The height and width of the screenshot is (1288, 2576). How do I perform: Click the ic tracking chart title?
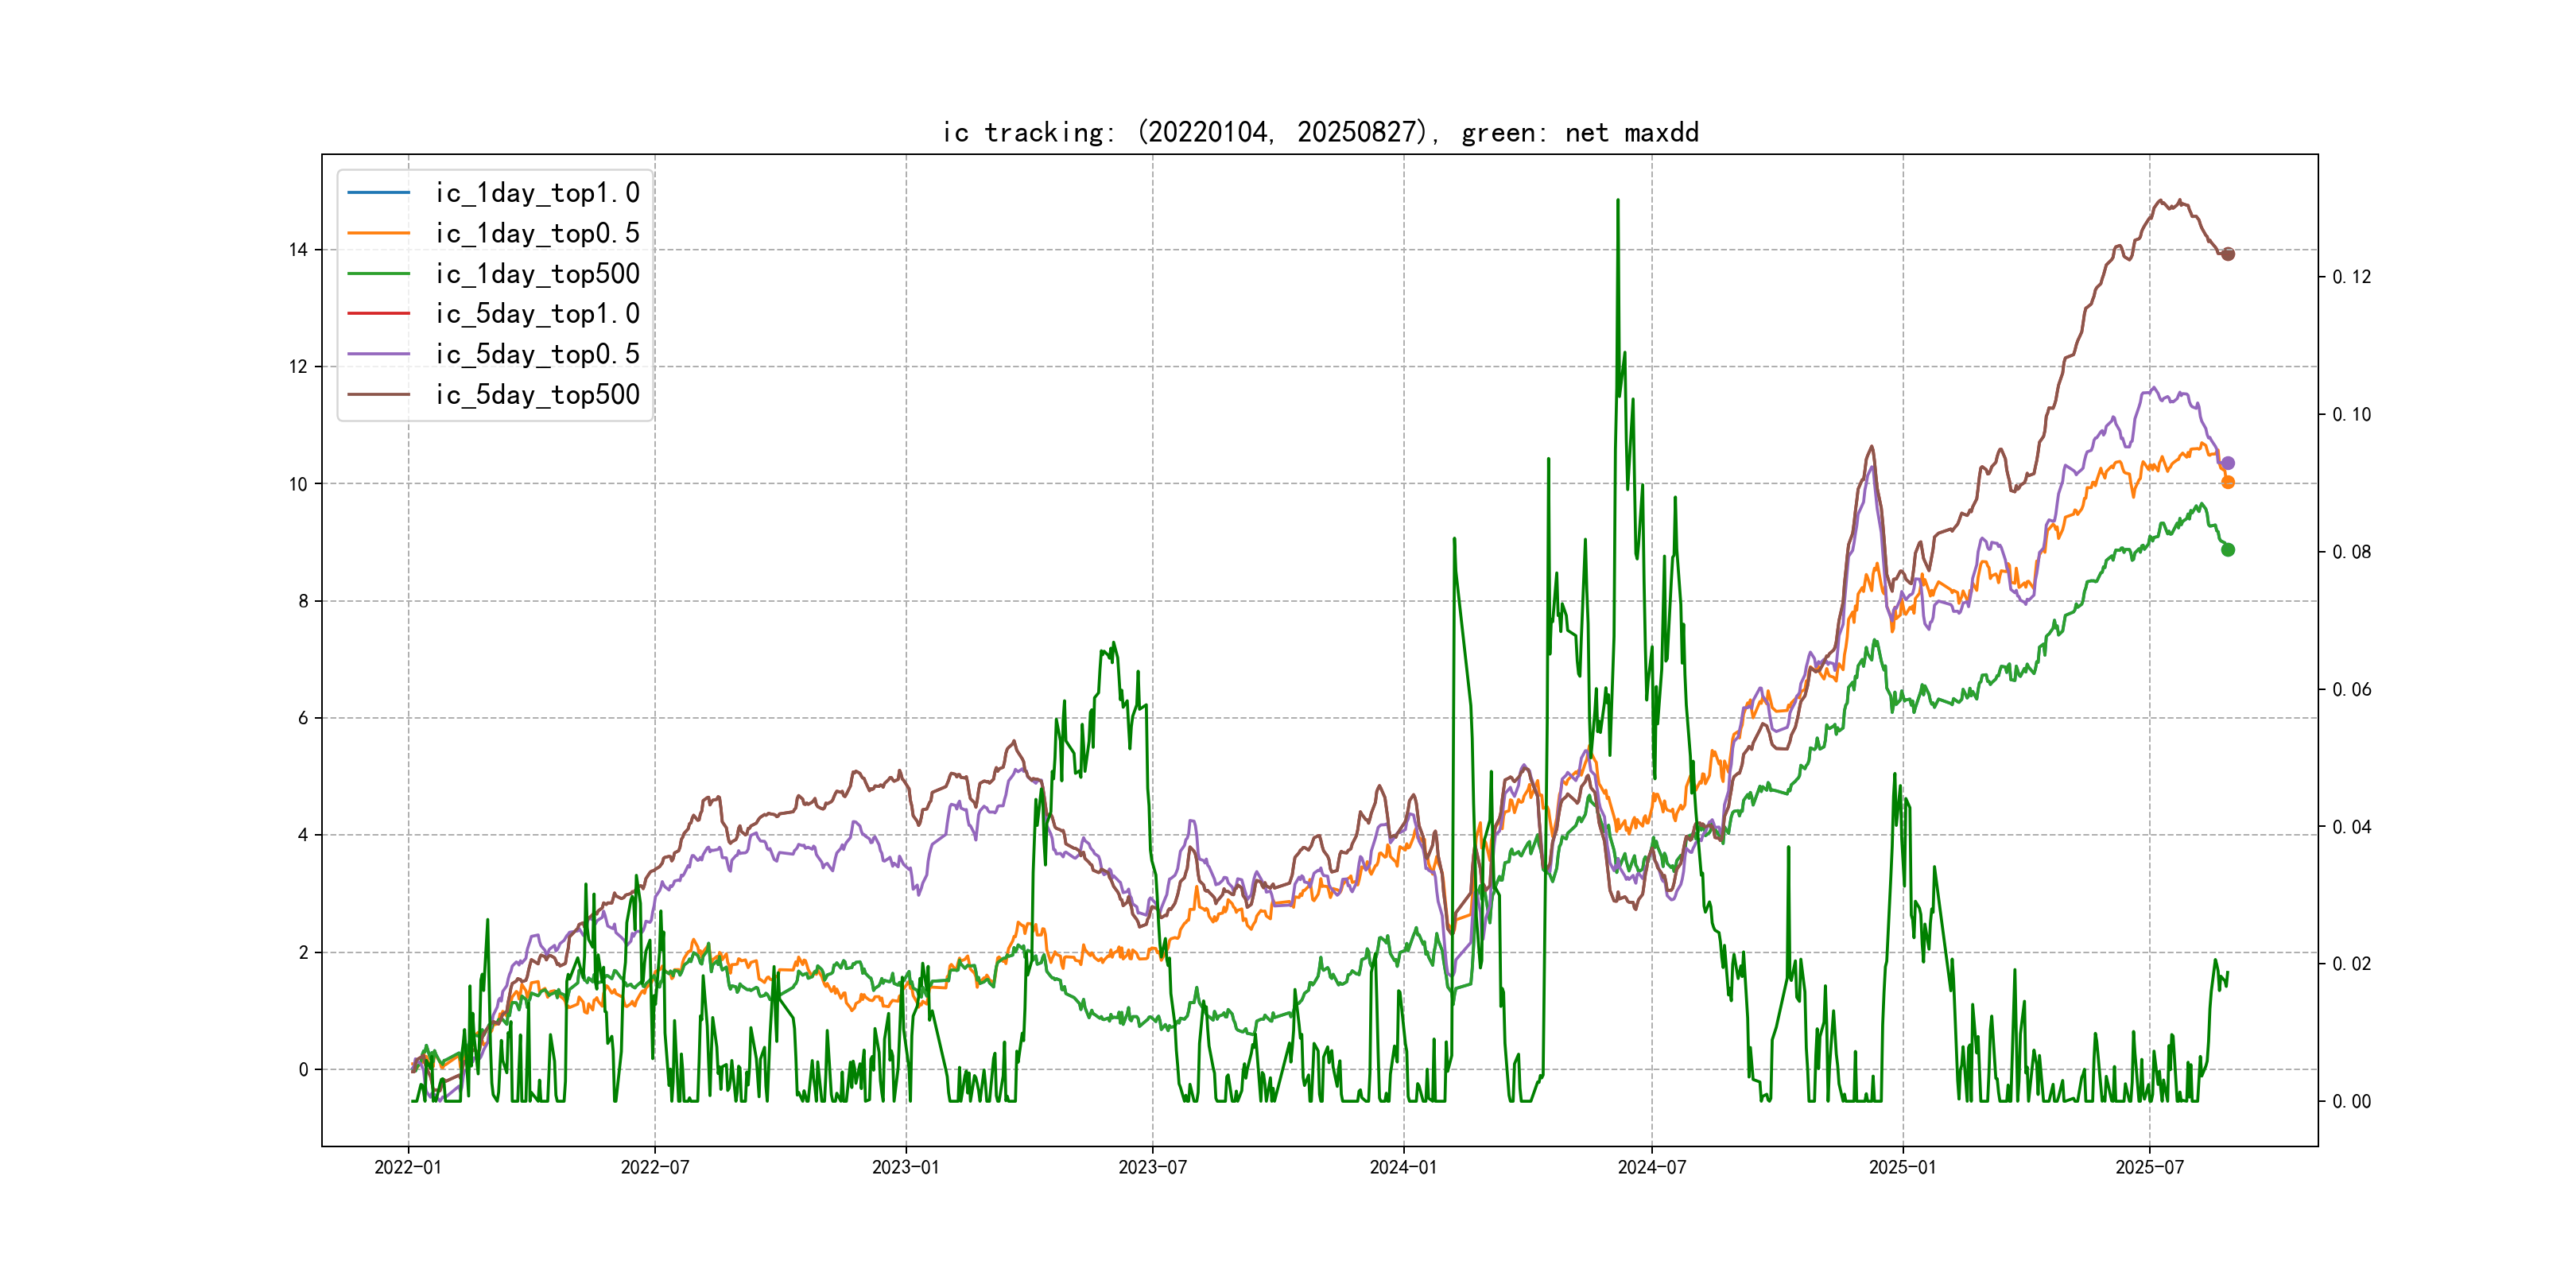coord(1320,132)
